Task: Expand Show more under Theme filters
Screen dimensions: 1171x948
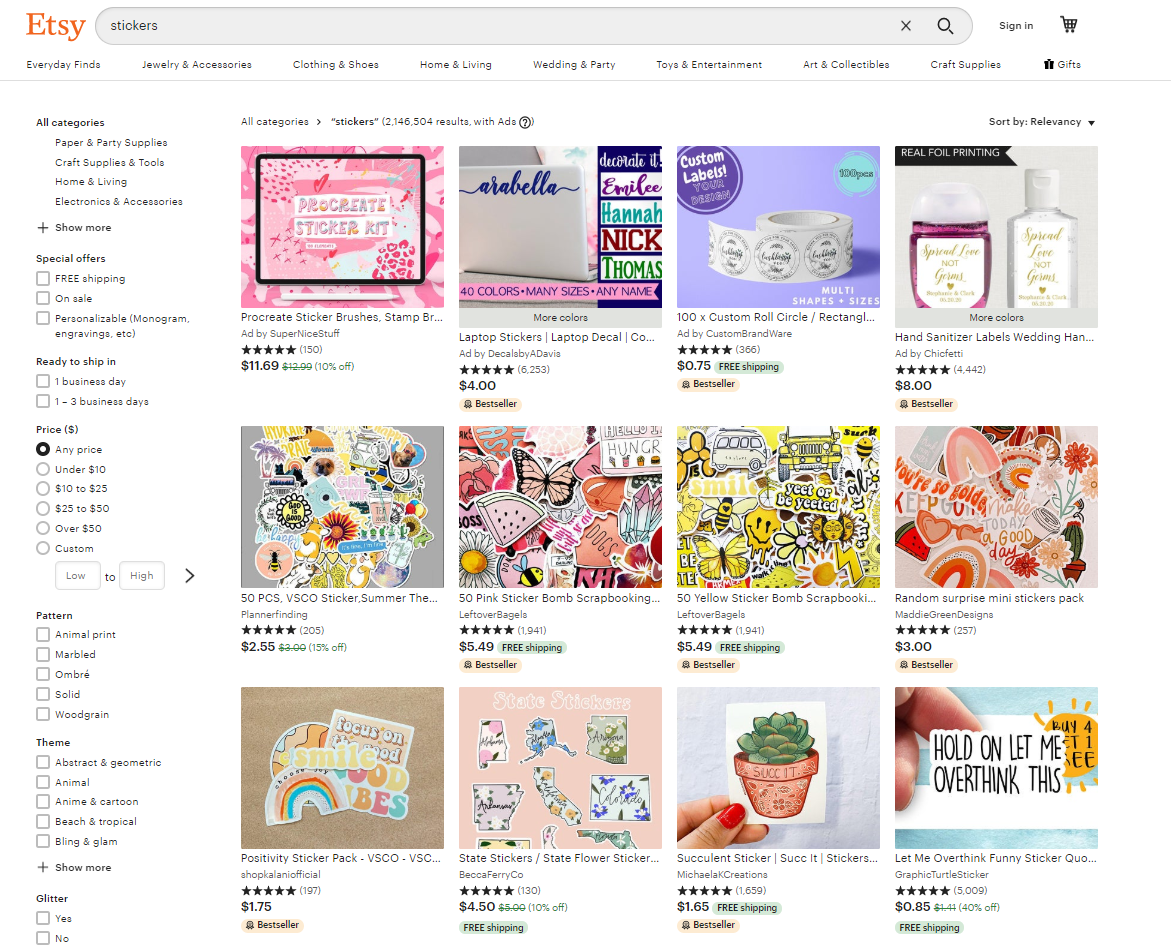Action: pos(75,867)
